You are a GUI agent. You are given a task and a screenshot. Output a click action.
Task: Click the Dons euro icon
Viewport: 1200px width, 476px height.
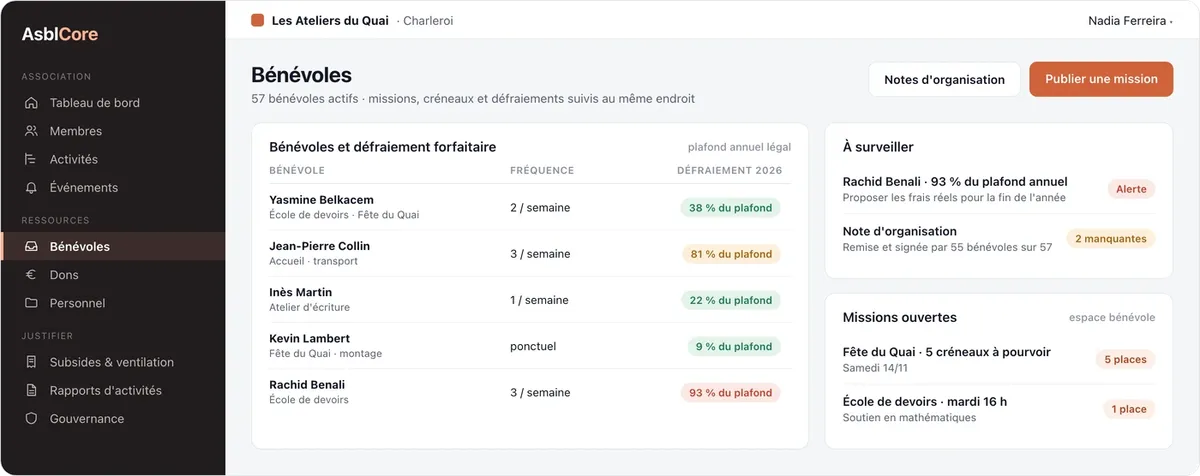click(31, 275)
